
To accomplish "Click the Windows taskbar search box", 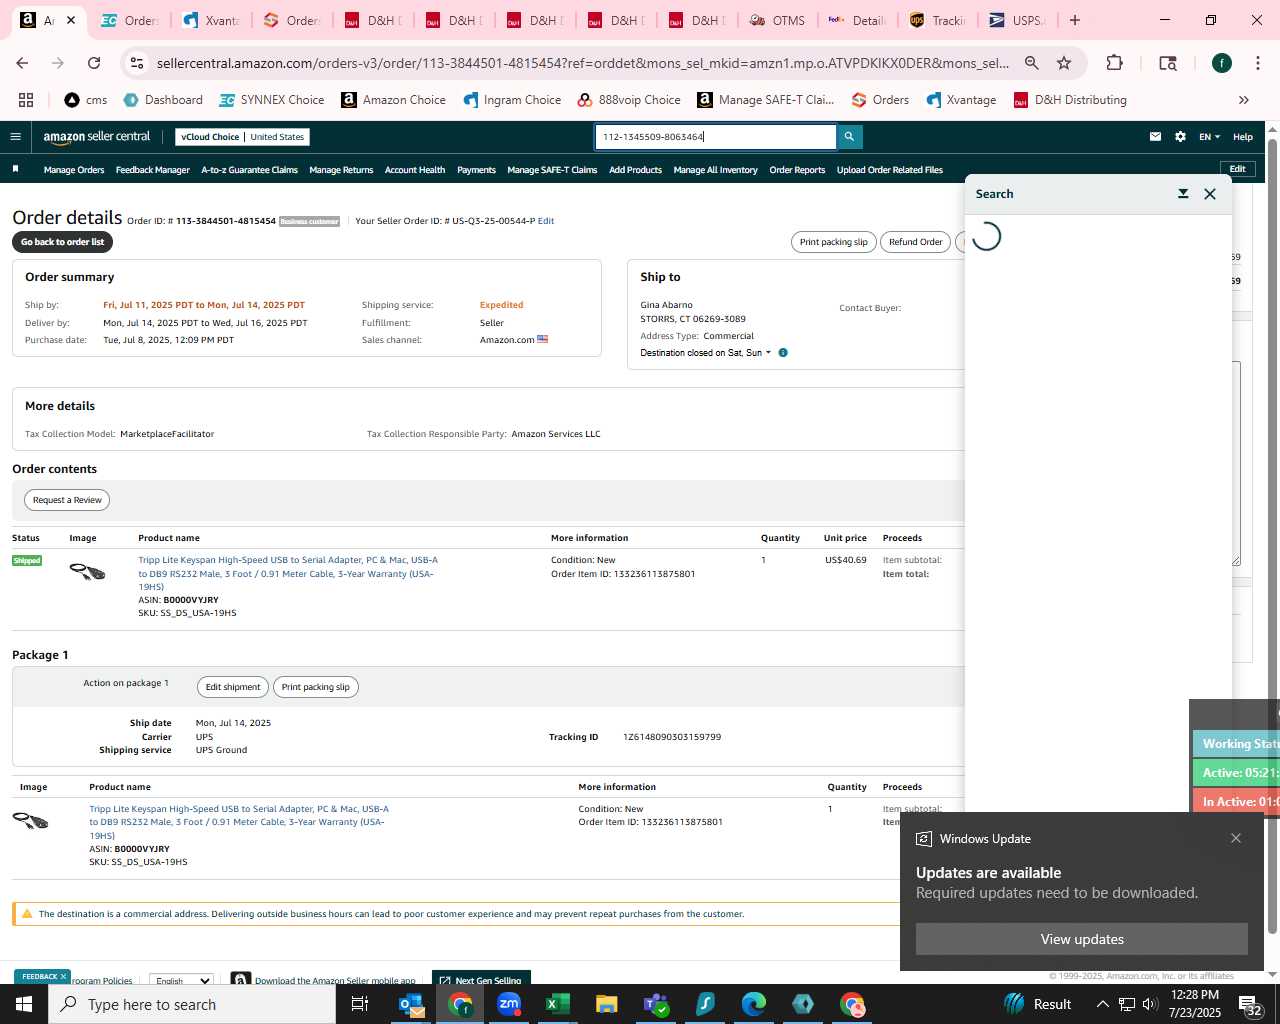I will pyautogui.click(x=192, y=1004).
